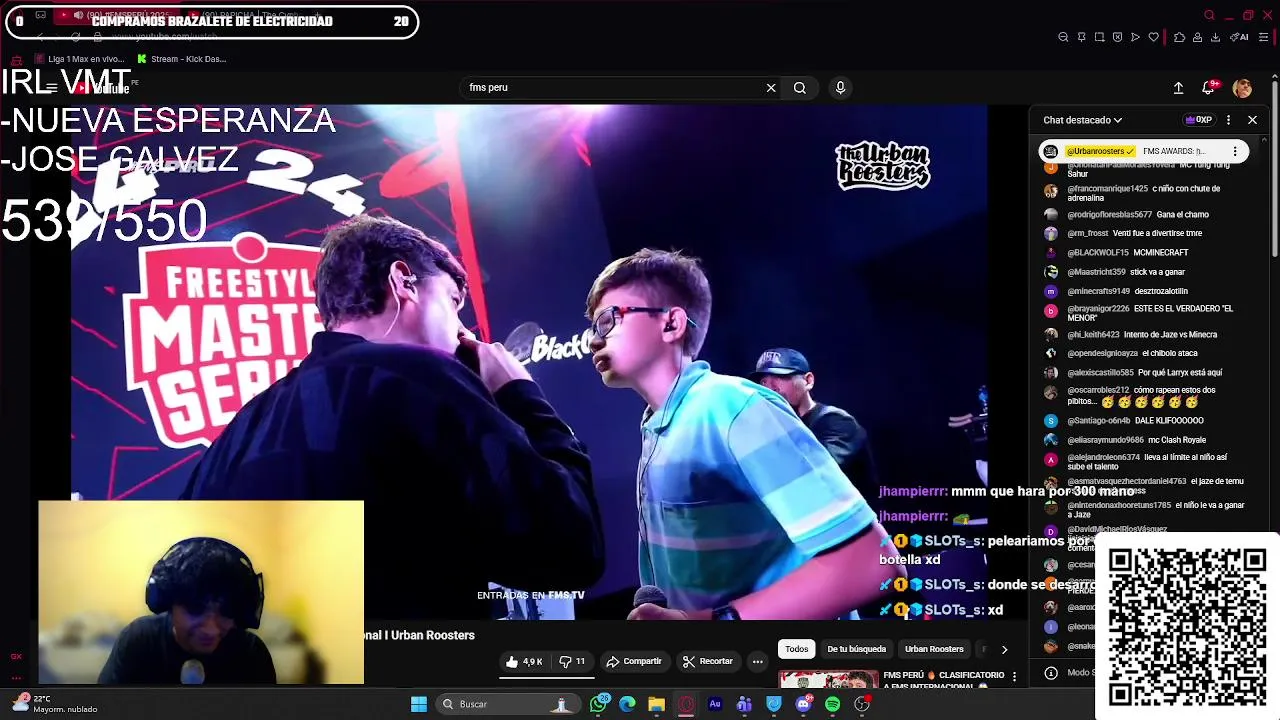This screenshot has width=1280, height=720.
Task: Like the video with 4,9 K likes
Action: [x=524, y=662]
